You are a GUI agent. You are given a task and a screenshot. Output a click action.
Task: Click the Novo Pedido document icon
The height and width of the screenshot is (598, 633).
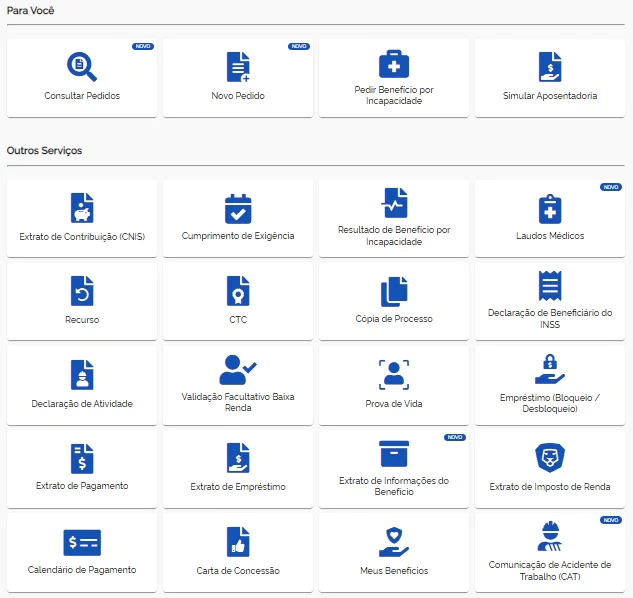[238, 66]
